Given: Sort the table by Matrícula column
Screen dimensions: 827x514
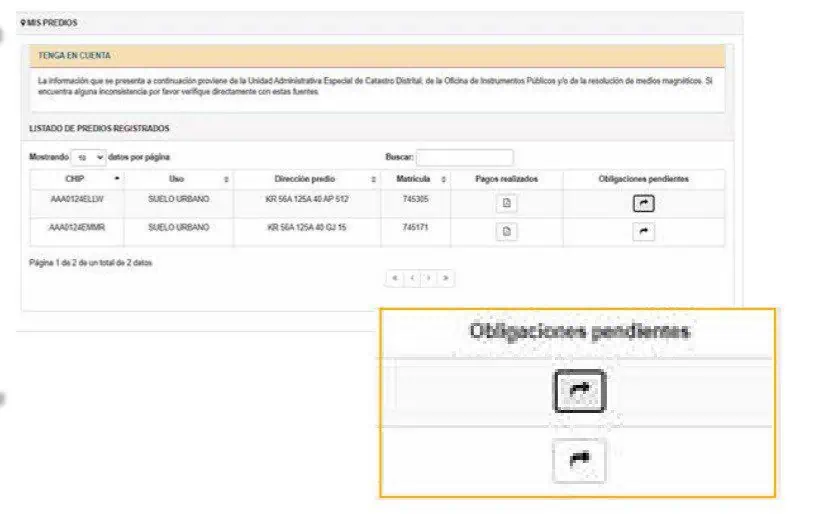Looking at the screenshot, I should pyautogui.click(x=416, y=179).
